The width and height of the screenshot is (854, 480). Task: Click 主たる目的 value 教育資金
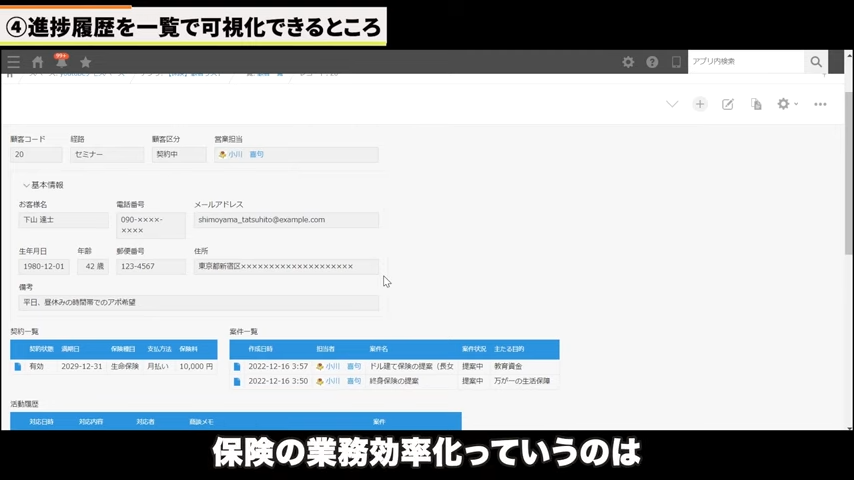click(508, 367)
